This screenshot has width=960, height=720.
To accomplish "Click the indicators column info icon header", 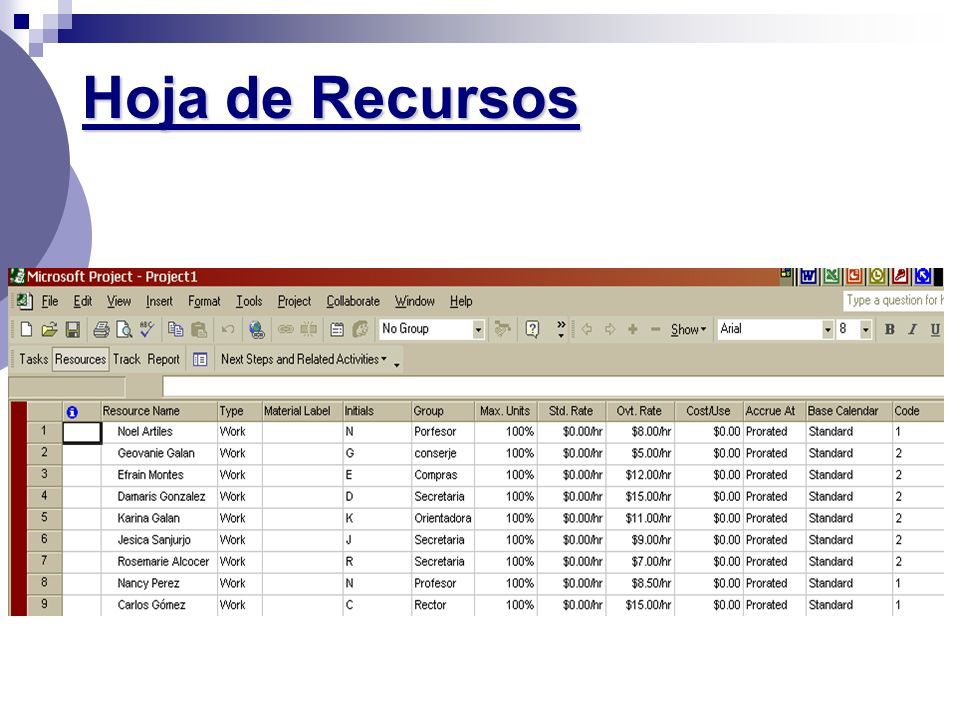I will [x=72, y=412].
